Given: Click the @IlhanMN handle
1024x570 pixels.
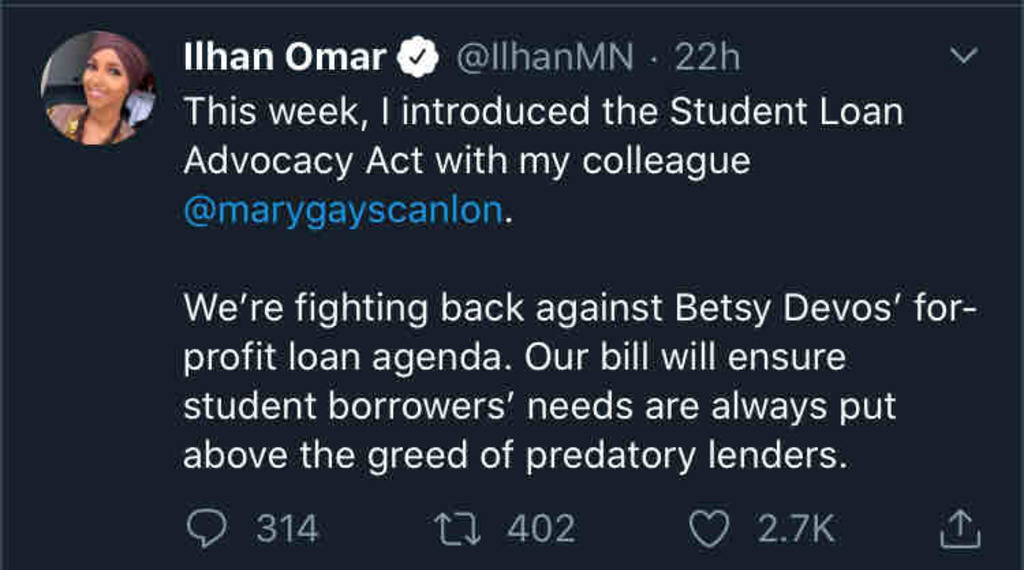Looking at the screenshot, I should (x=545, y=58).
